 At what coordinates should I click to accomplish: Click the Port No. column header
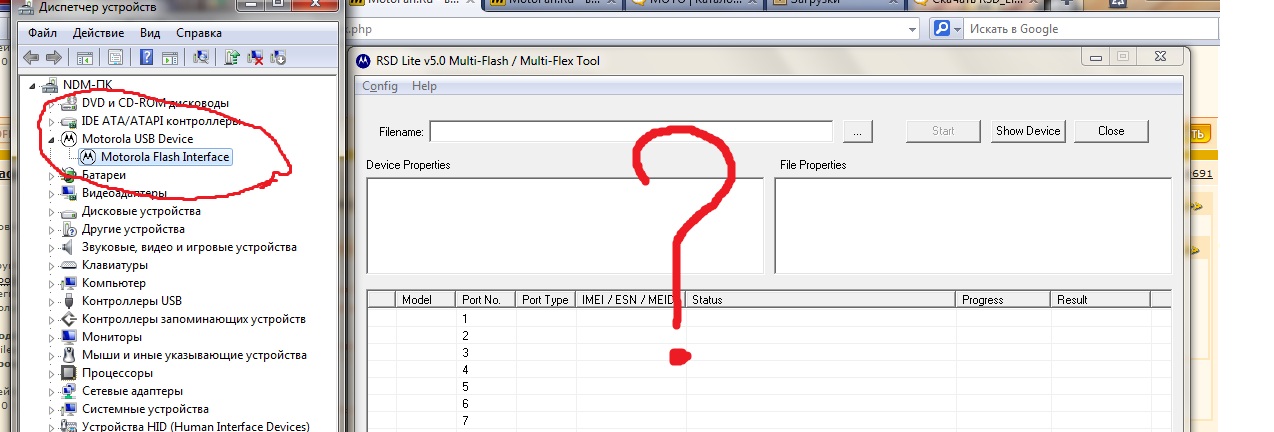click(x=487, y=299)
